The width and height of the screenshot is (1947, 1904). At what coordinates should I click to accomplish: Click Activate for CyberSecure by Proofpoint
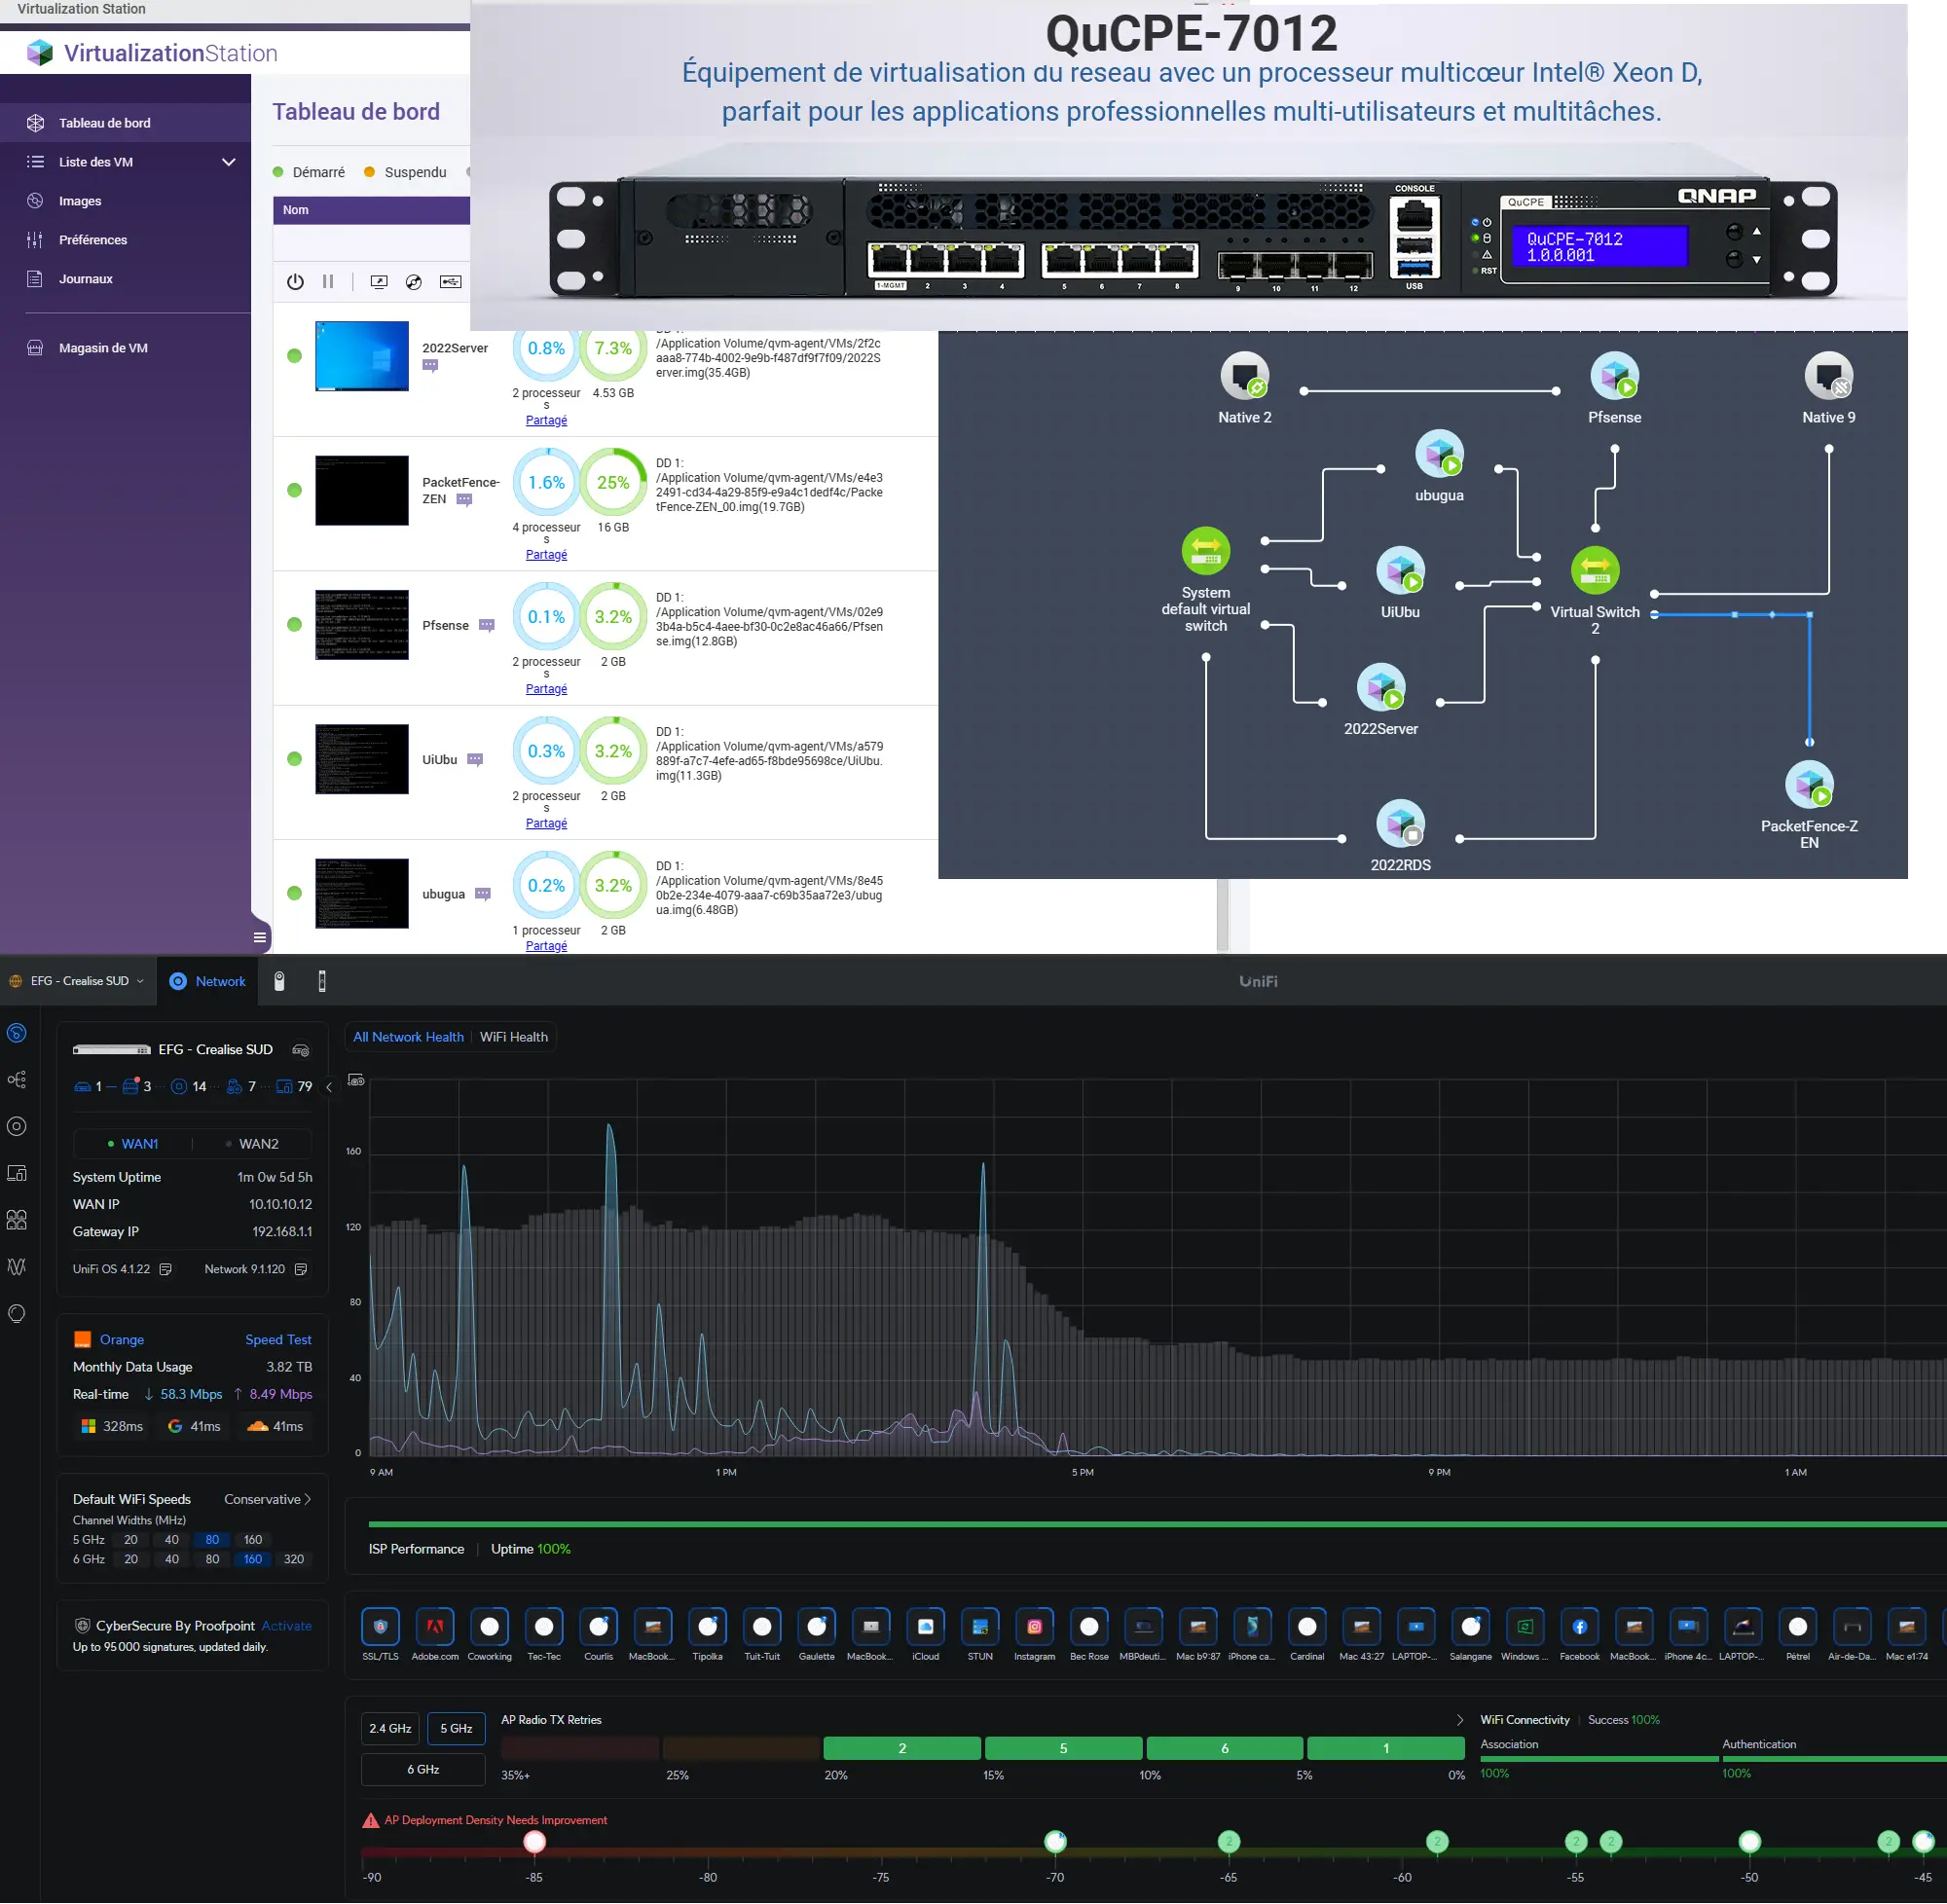point(286,1626)
